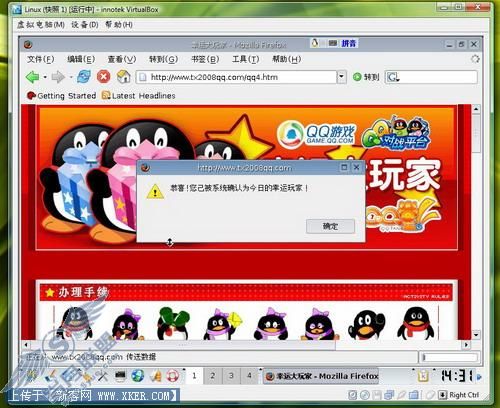This screenshot has height=408, width=500.
Task: Click the page loading progress bar
Action: [449, 357]
